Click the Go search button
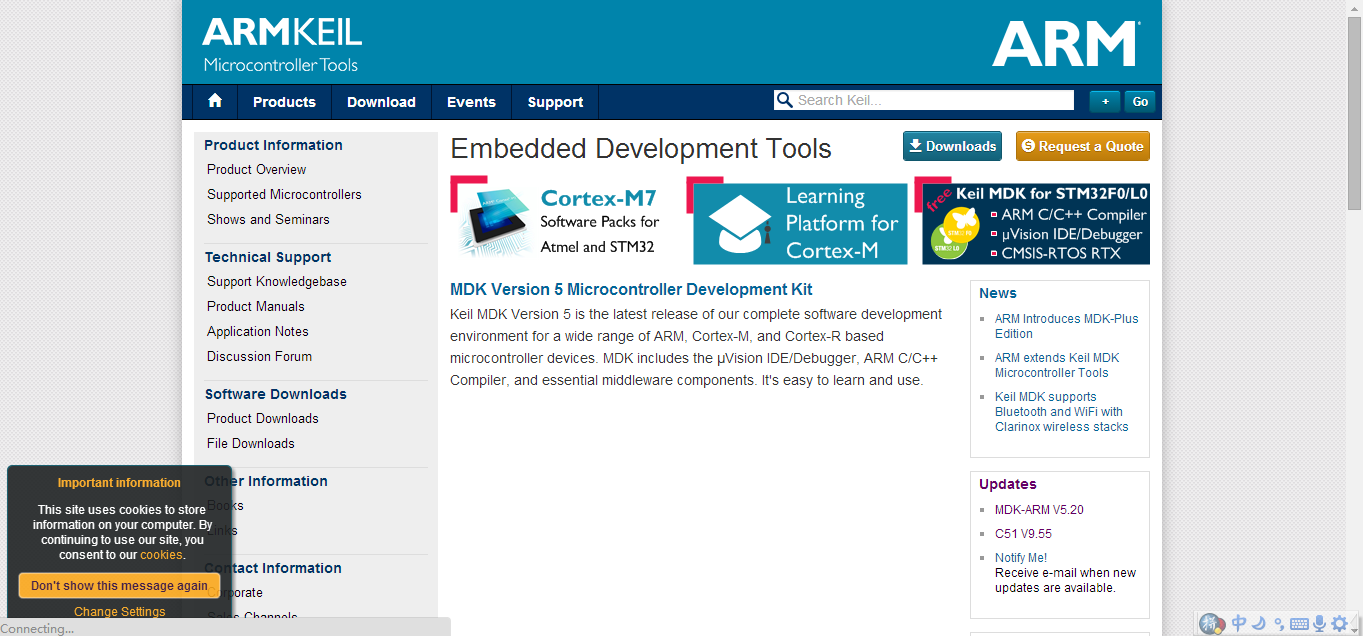This screenshot has width=1363, height=636. click(1140, 101)
